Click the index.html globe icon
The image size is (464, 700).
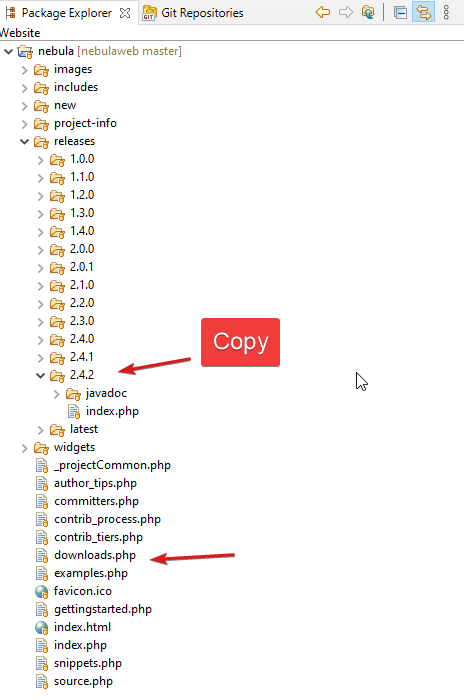click(41, 628)
